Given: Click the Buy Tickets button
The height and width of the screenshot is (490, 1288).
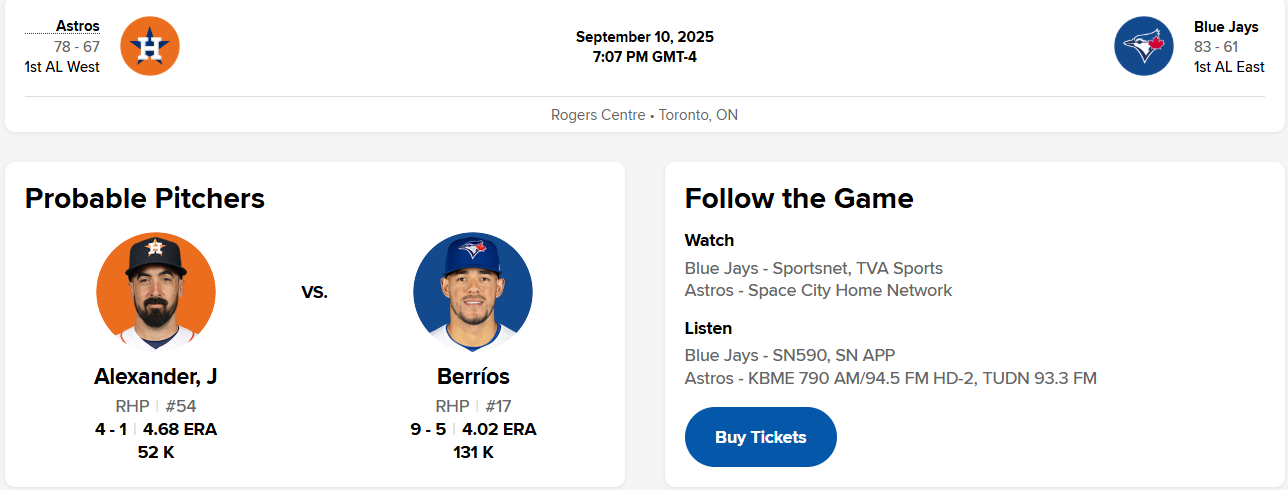Looking at the screenshot, I should pos(760,437).
